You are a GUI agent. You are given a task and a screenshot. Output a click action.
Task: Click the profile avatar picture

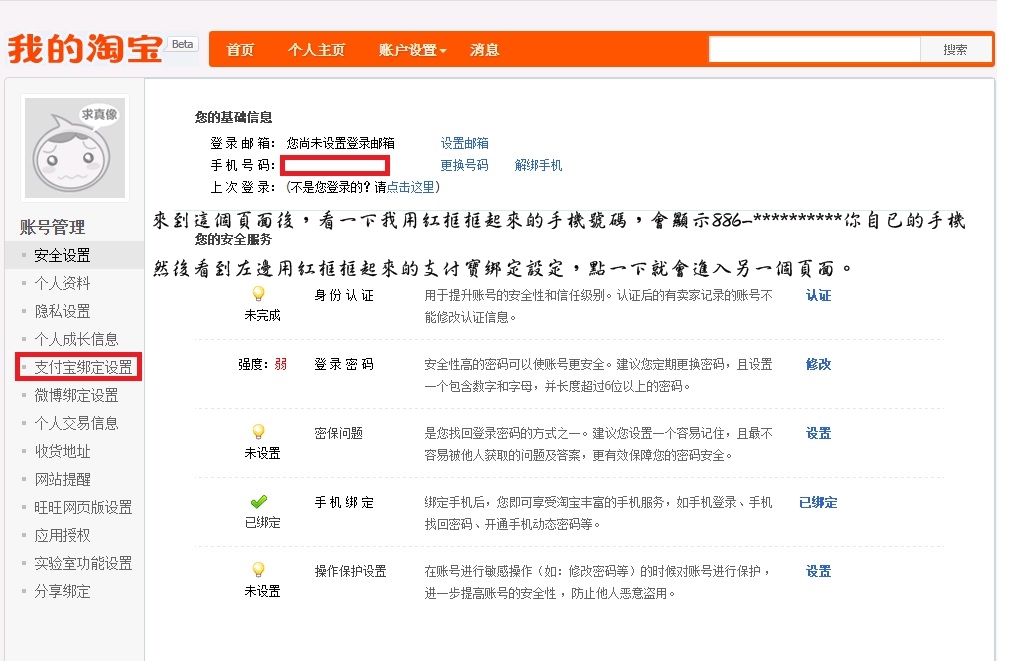[x=75, y=149]
